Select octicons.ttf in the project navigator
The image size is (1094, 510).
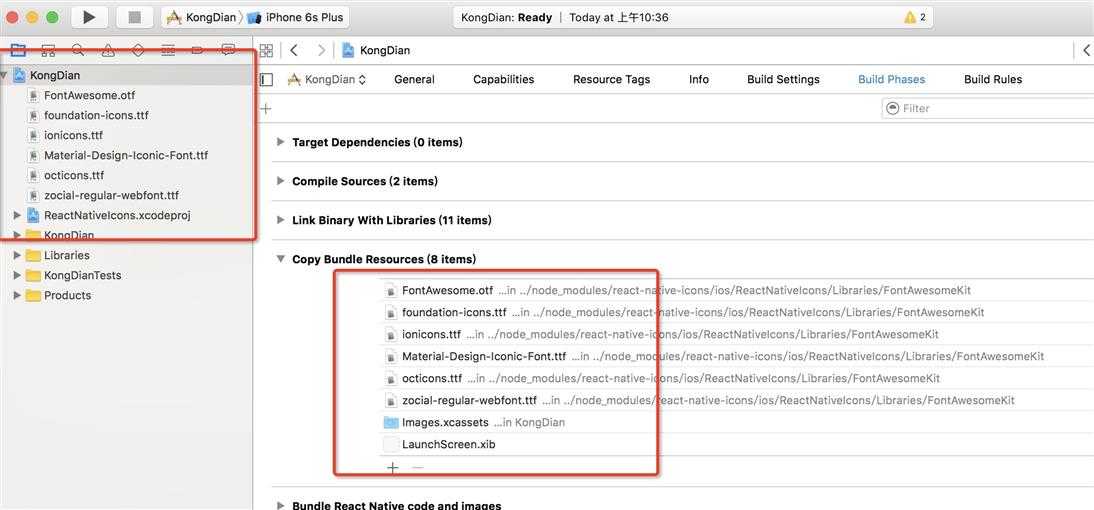click(x=74, y=176)
